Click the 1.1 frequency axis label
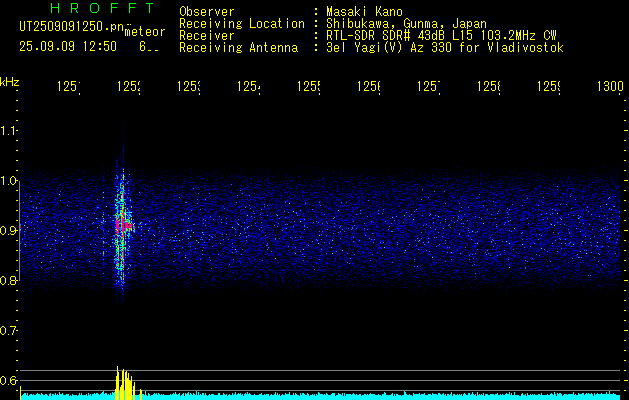This screenshot has width=629, height=400. tap(9, 130)
